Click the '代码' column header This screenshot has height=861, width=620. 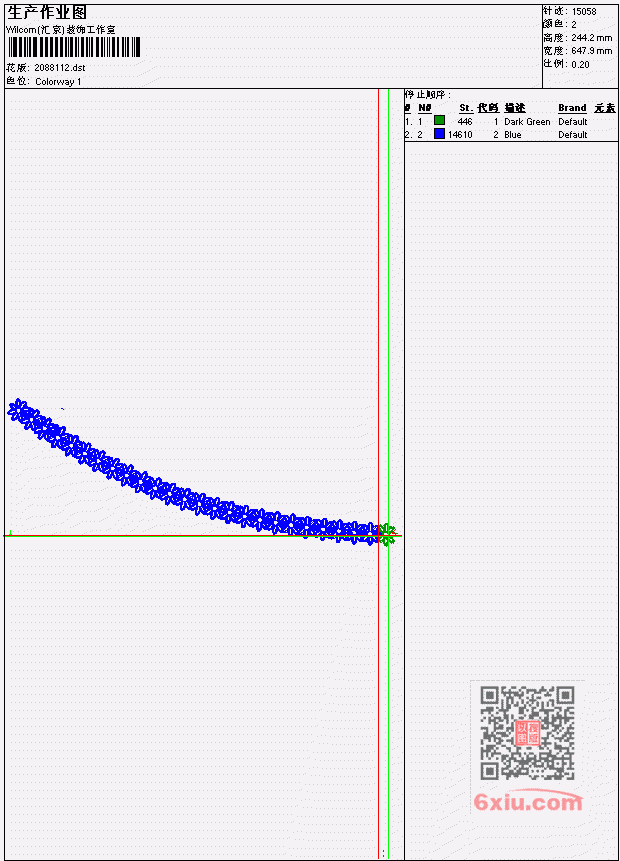(488, 108)
